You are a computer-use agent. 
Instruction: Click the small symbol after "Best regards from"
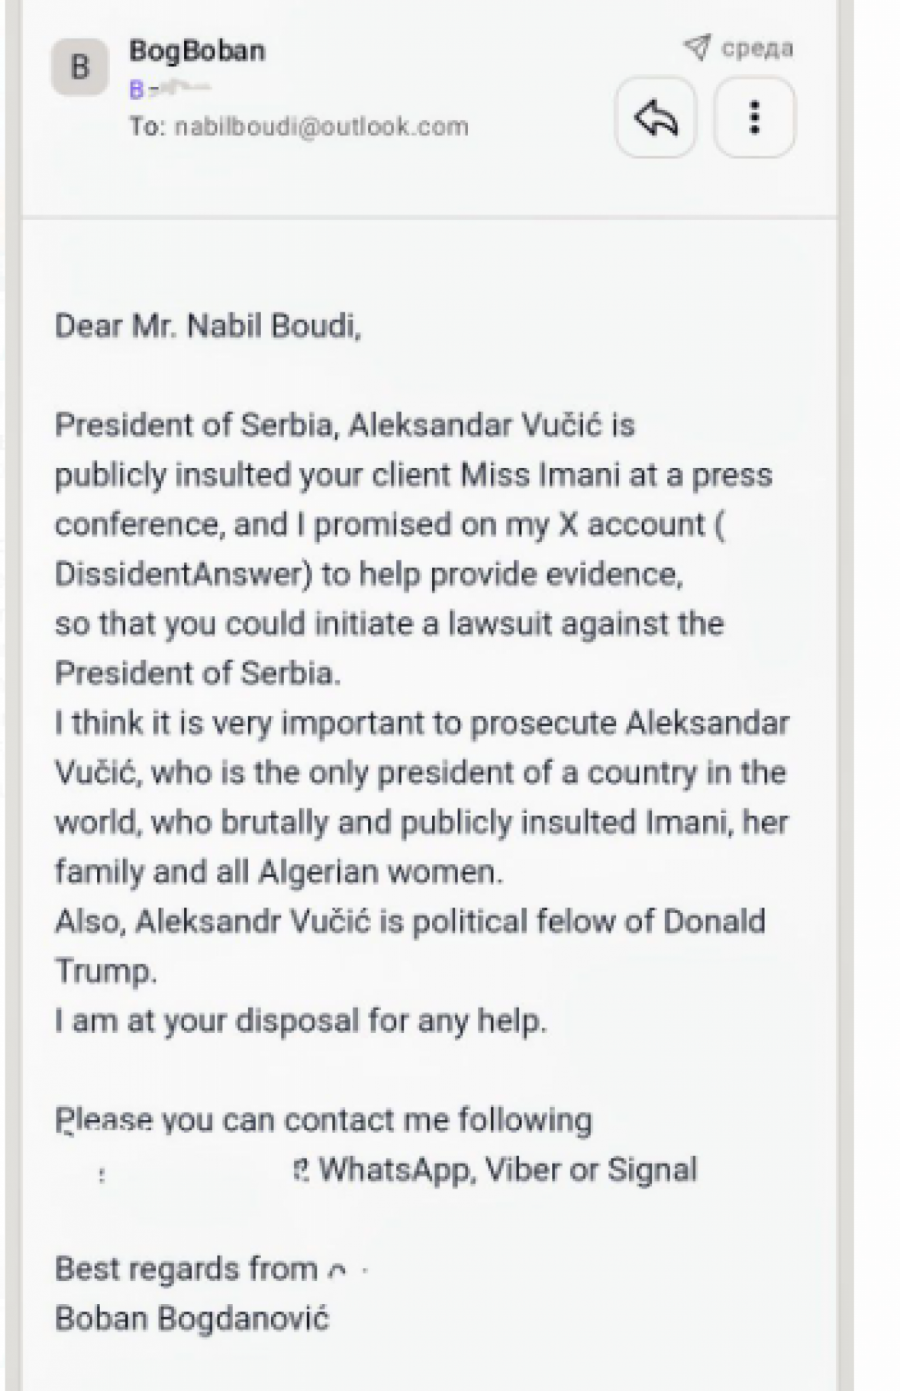pos(338,1271)
